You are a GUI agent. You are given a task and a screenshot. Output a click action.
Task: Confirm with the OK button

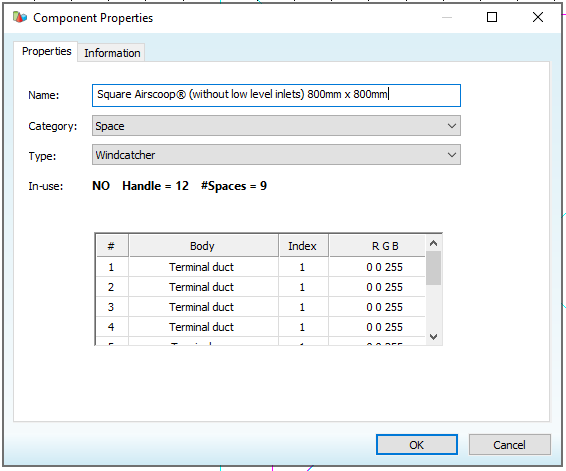coord(417,445)
